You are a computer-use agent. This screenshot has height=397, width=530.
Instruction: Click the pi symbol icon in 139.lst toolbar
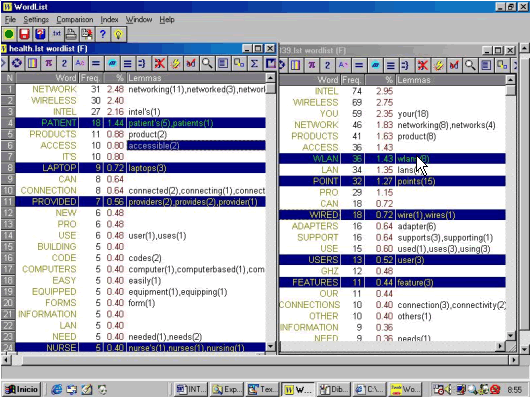point(311,65)
